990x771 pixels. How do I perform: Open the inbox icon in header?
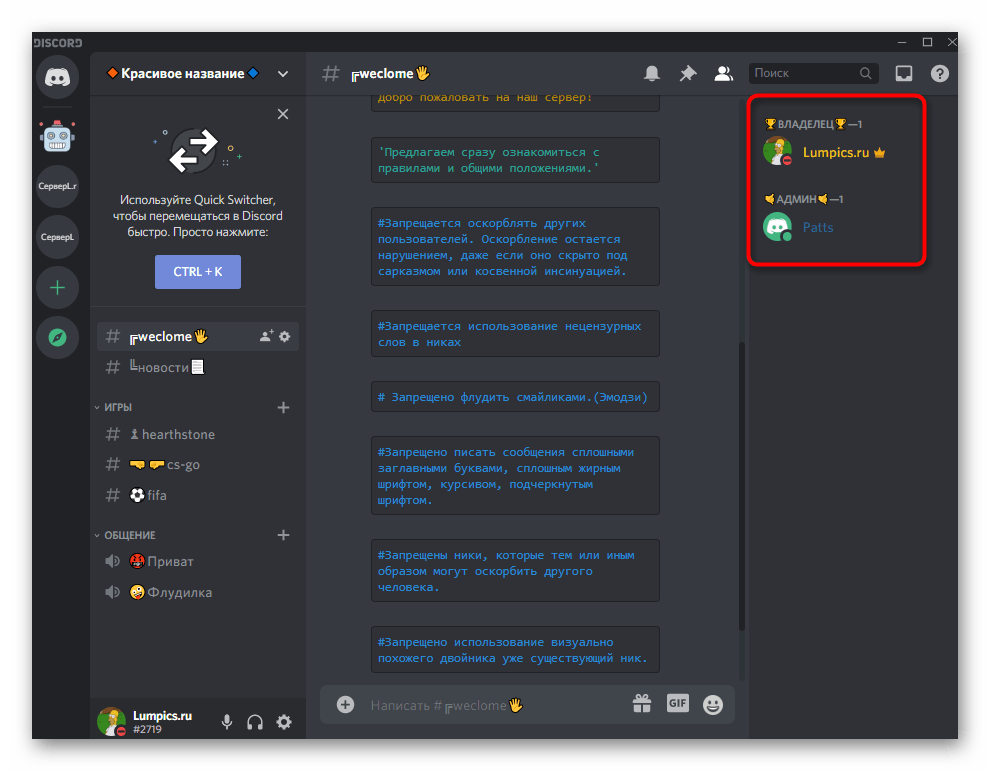[x=903, y=73]
